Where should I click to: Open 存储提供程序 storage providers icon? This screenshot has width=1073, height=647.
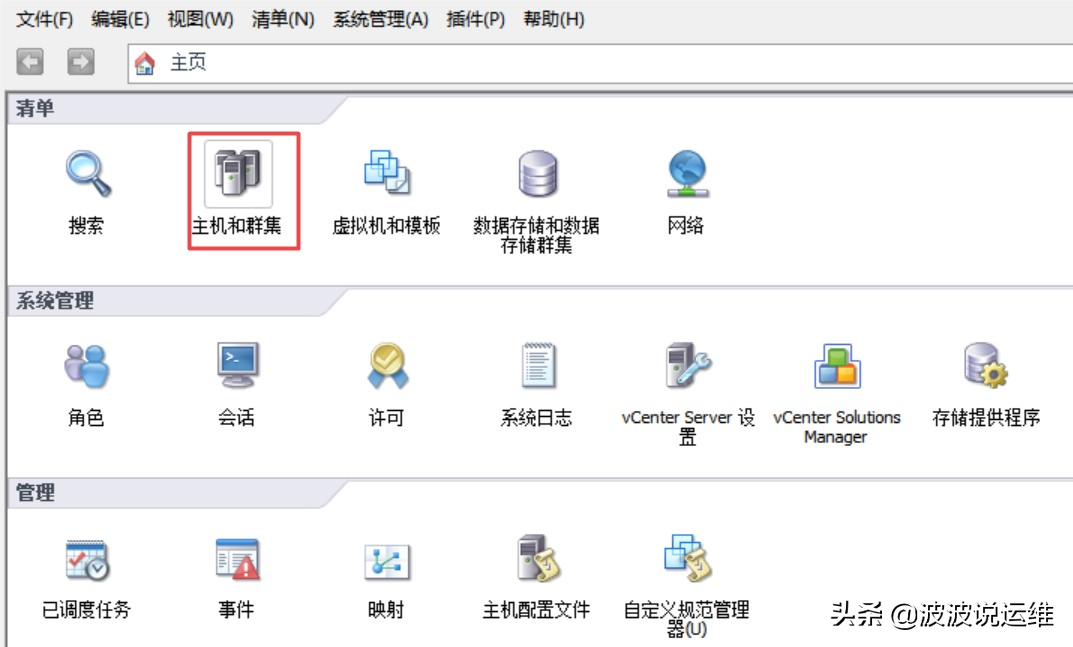pos(986,365)
